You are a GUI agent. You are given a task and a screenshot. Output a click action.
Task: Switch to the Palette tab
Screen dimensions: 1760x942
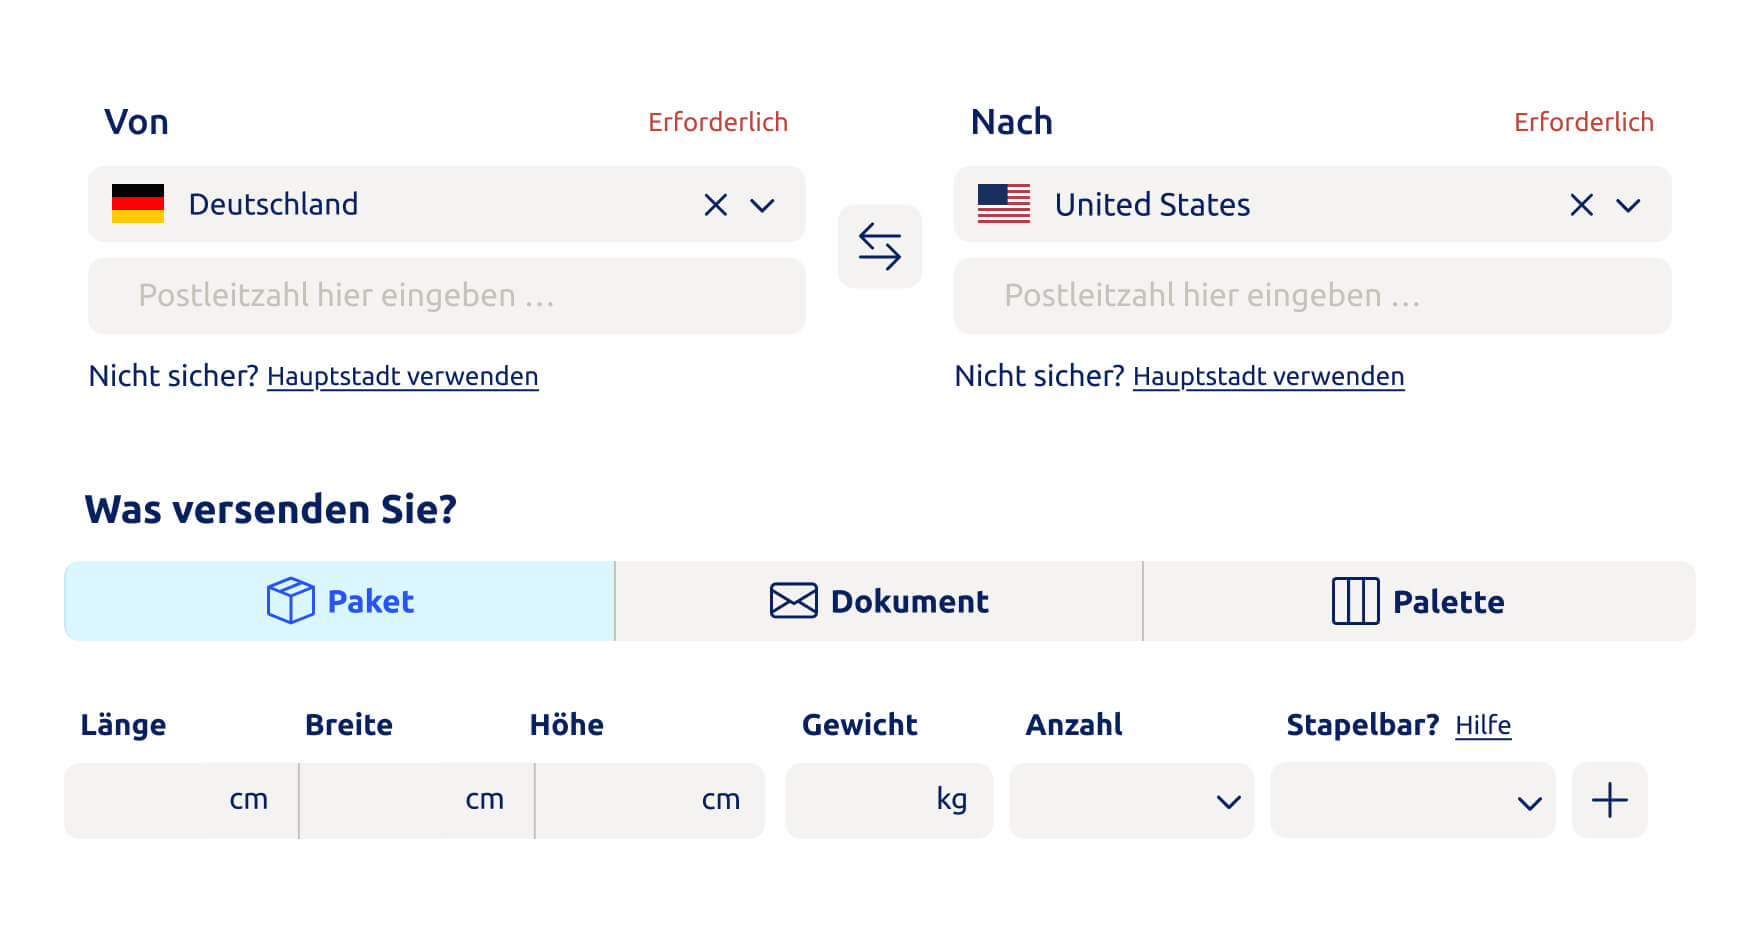[x=1419, y=601]
